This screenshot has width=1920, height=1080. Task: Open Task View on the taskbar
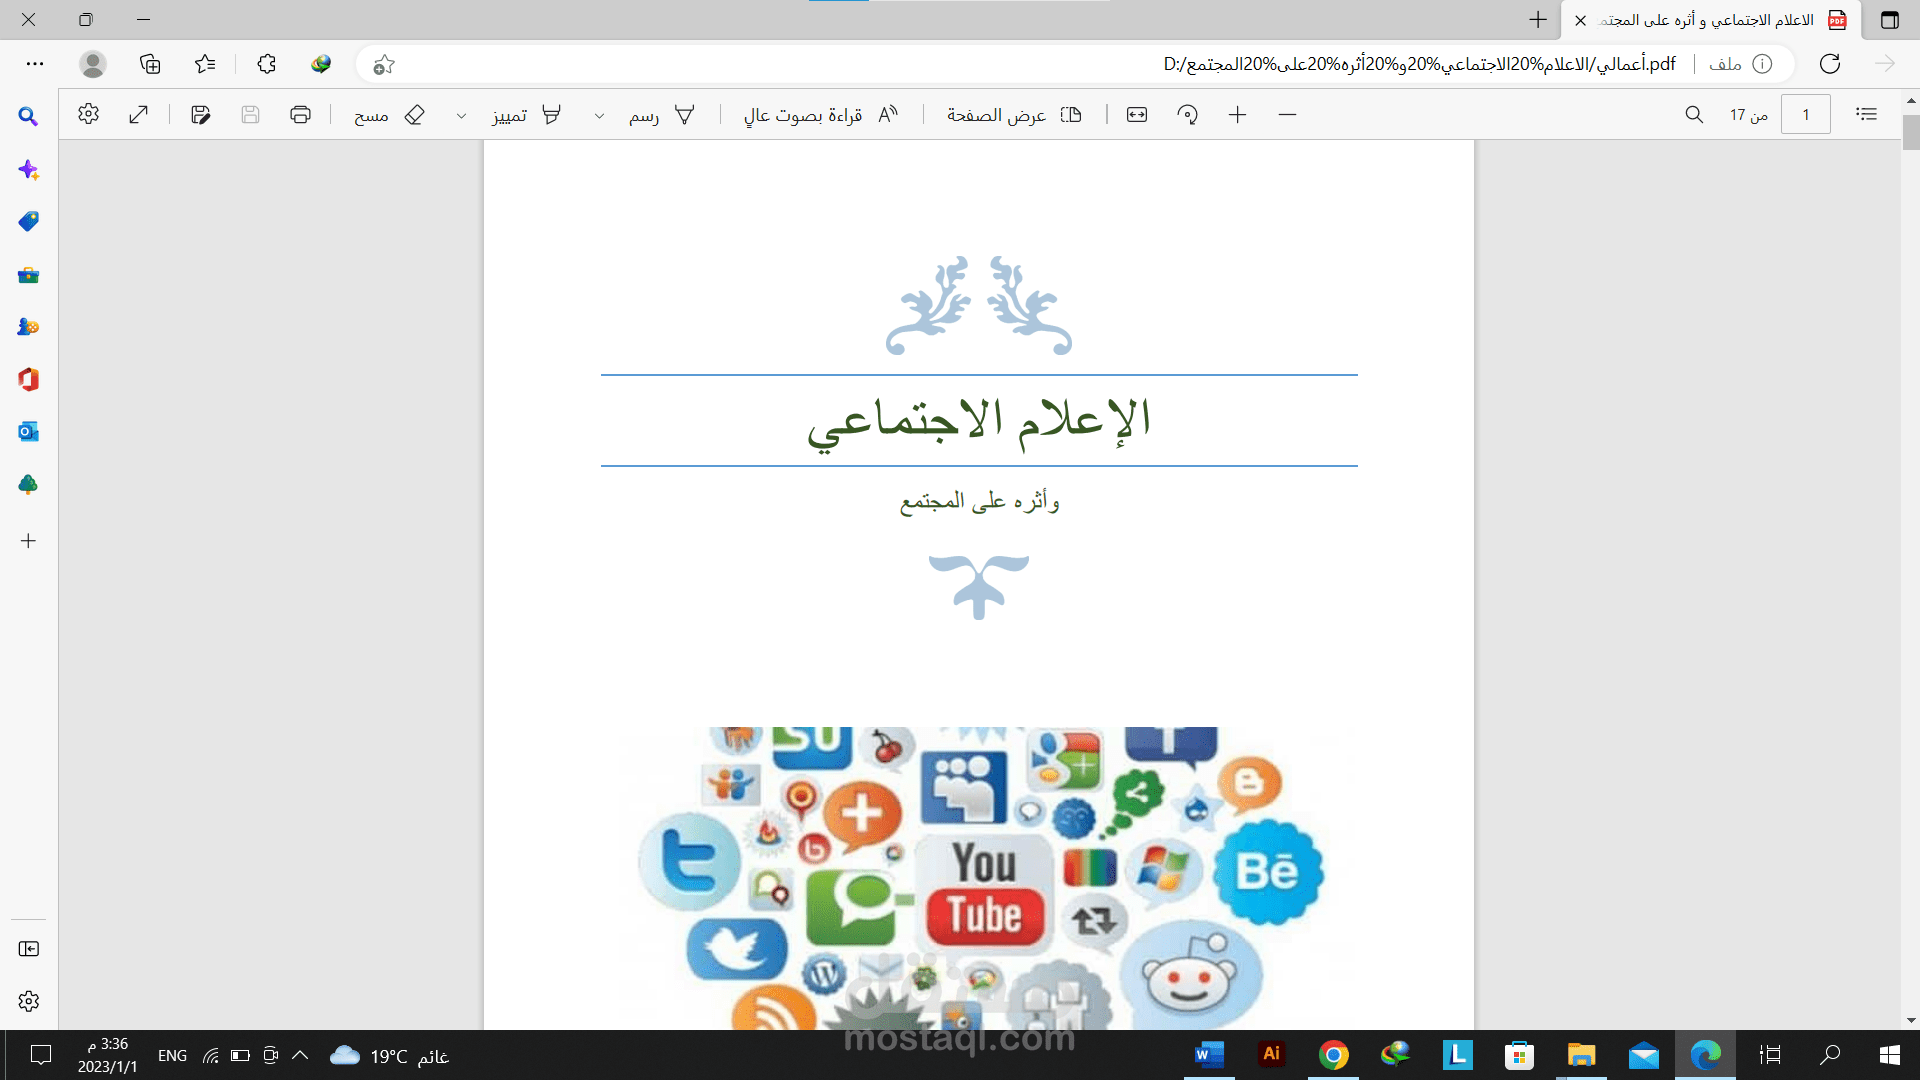[1769, 1055]
